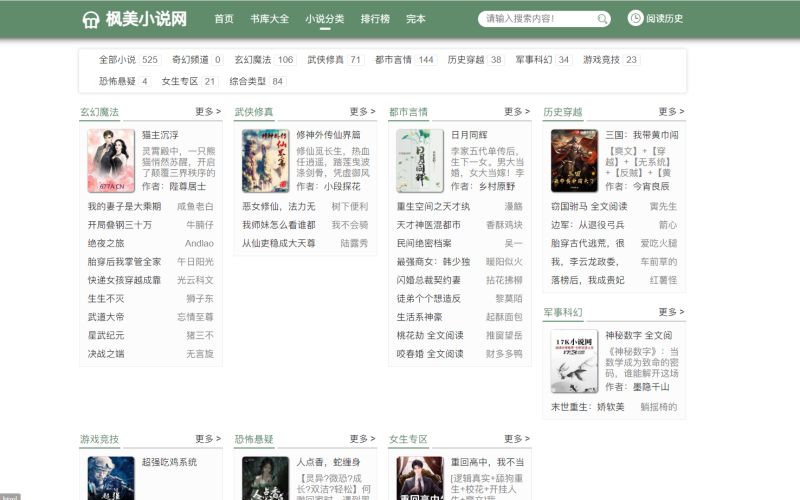Select the 武侠修真 71 category filter
Screen dimensions: 800x500
[335, 60]
